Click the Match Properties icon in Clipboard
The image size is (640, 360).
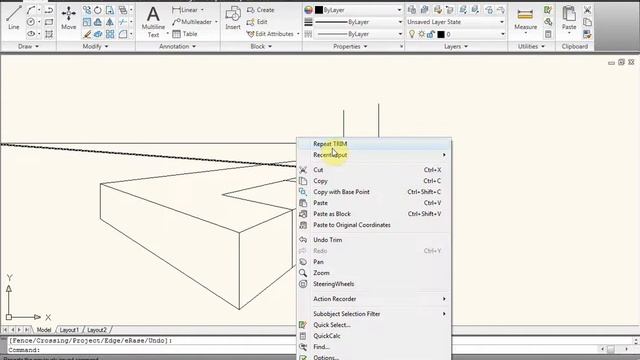coord(587,34)
